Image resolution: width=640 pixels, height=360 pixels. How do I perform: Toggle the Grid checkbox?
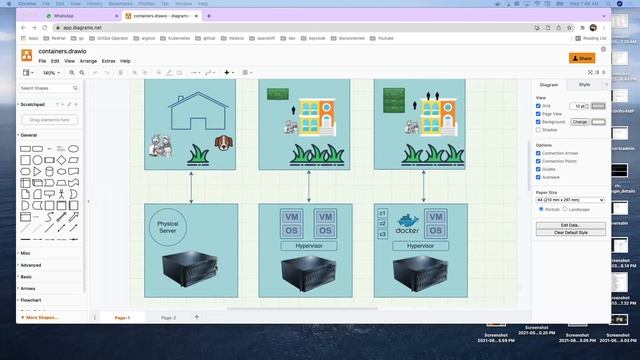click(x=538, y=106)
